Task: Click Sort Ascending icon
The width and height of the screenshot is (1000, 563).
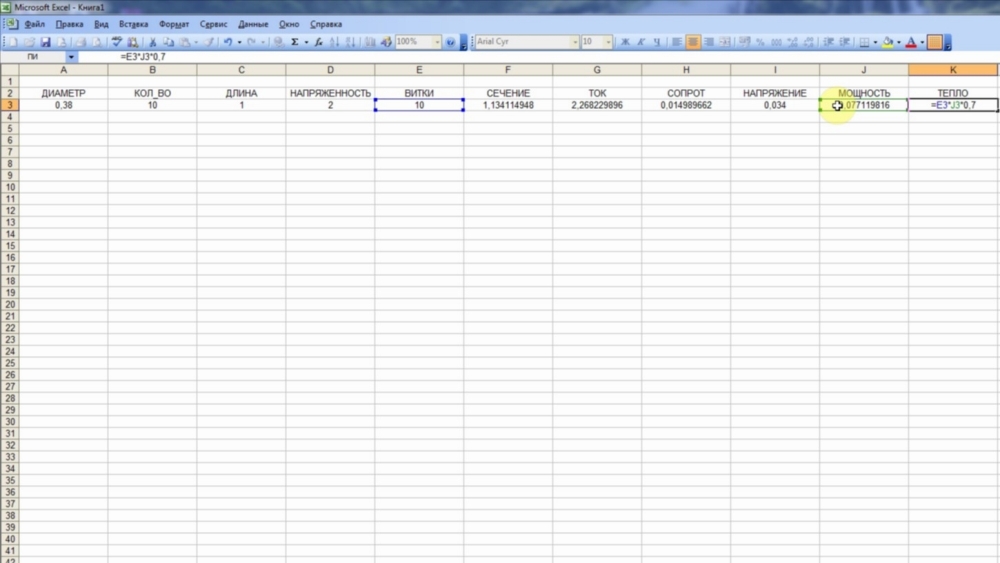Action: click(x=334, y=41)
